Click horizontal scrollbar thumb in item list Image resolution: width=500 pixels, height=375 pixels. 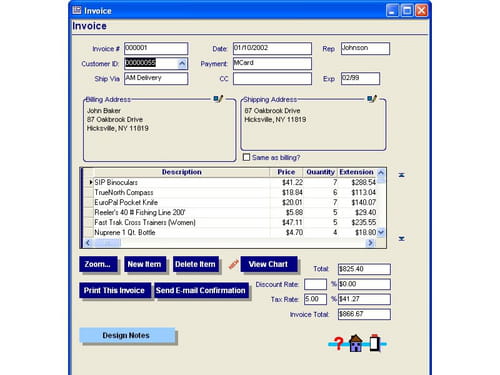[107, 243]
